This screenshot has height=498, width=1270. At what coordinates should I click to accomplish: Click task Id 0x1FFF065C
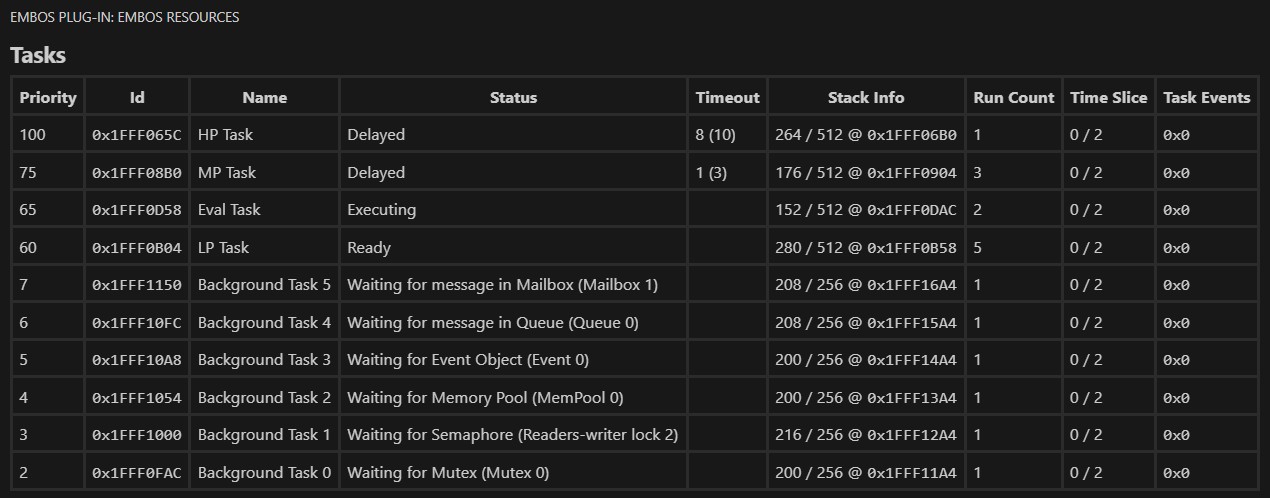(137, 135)
